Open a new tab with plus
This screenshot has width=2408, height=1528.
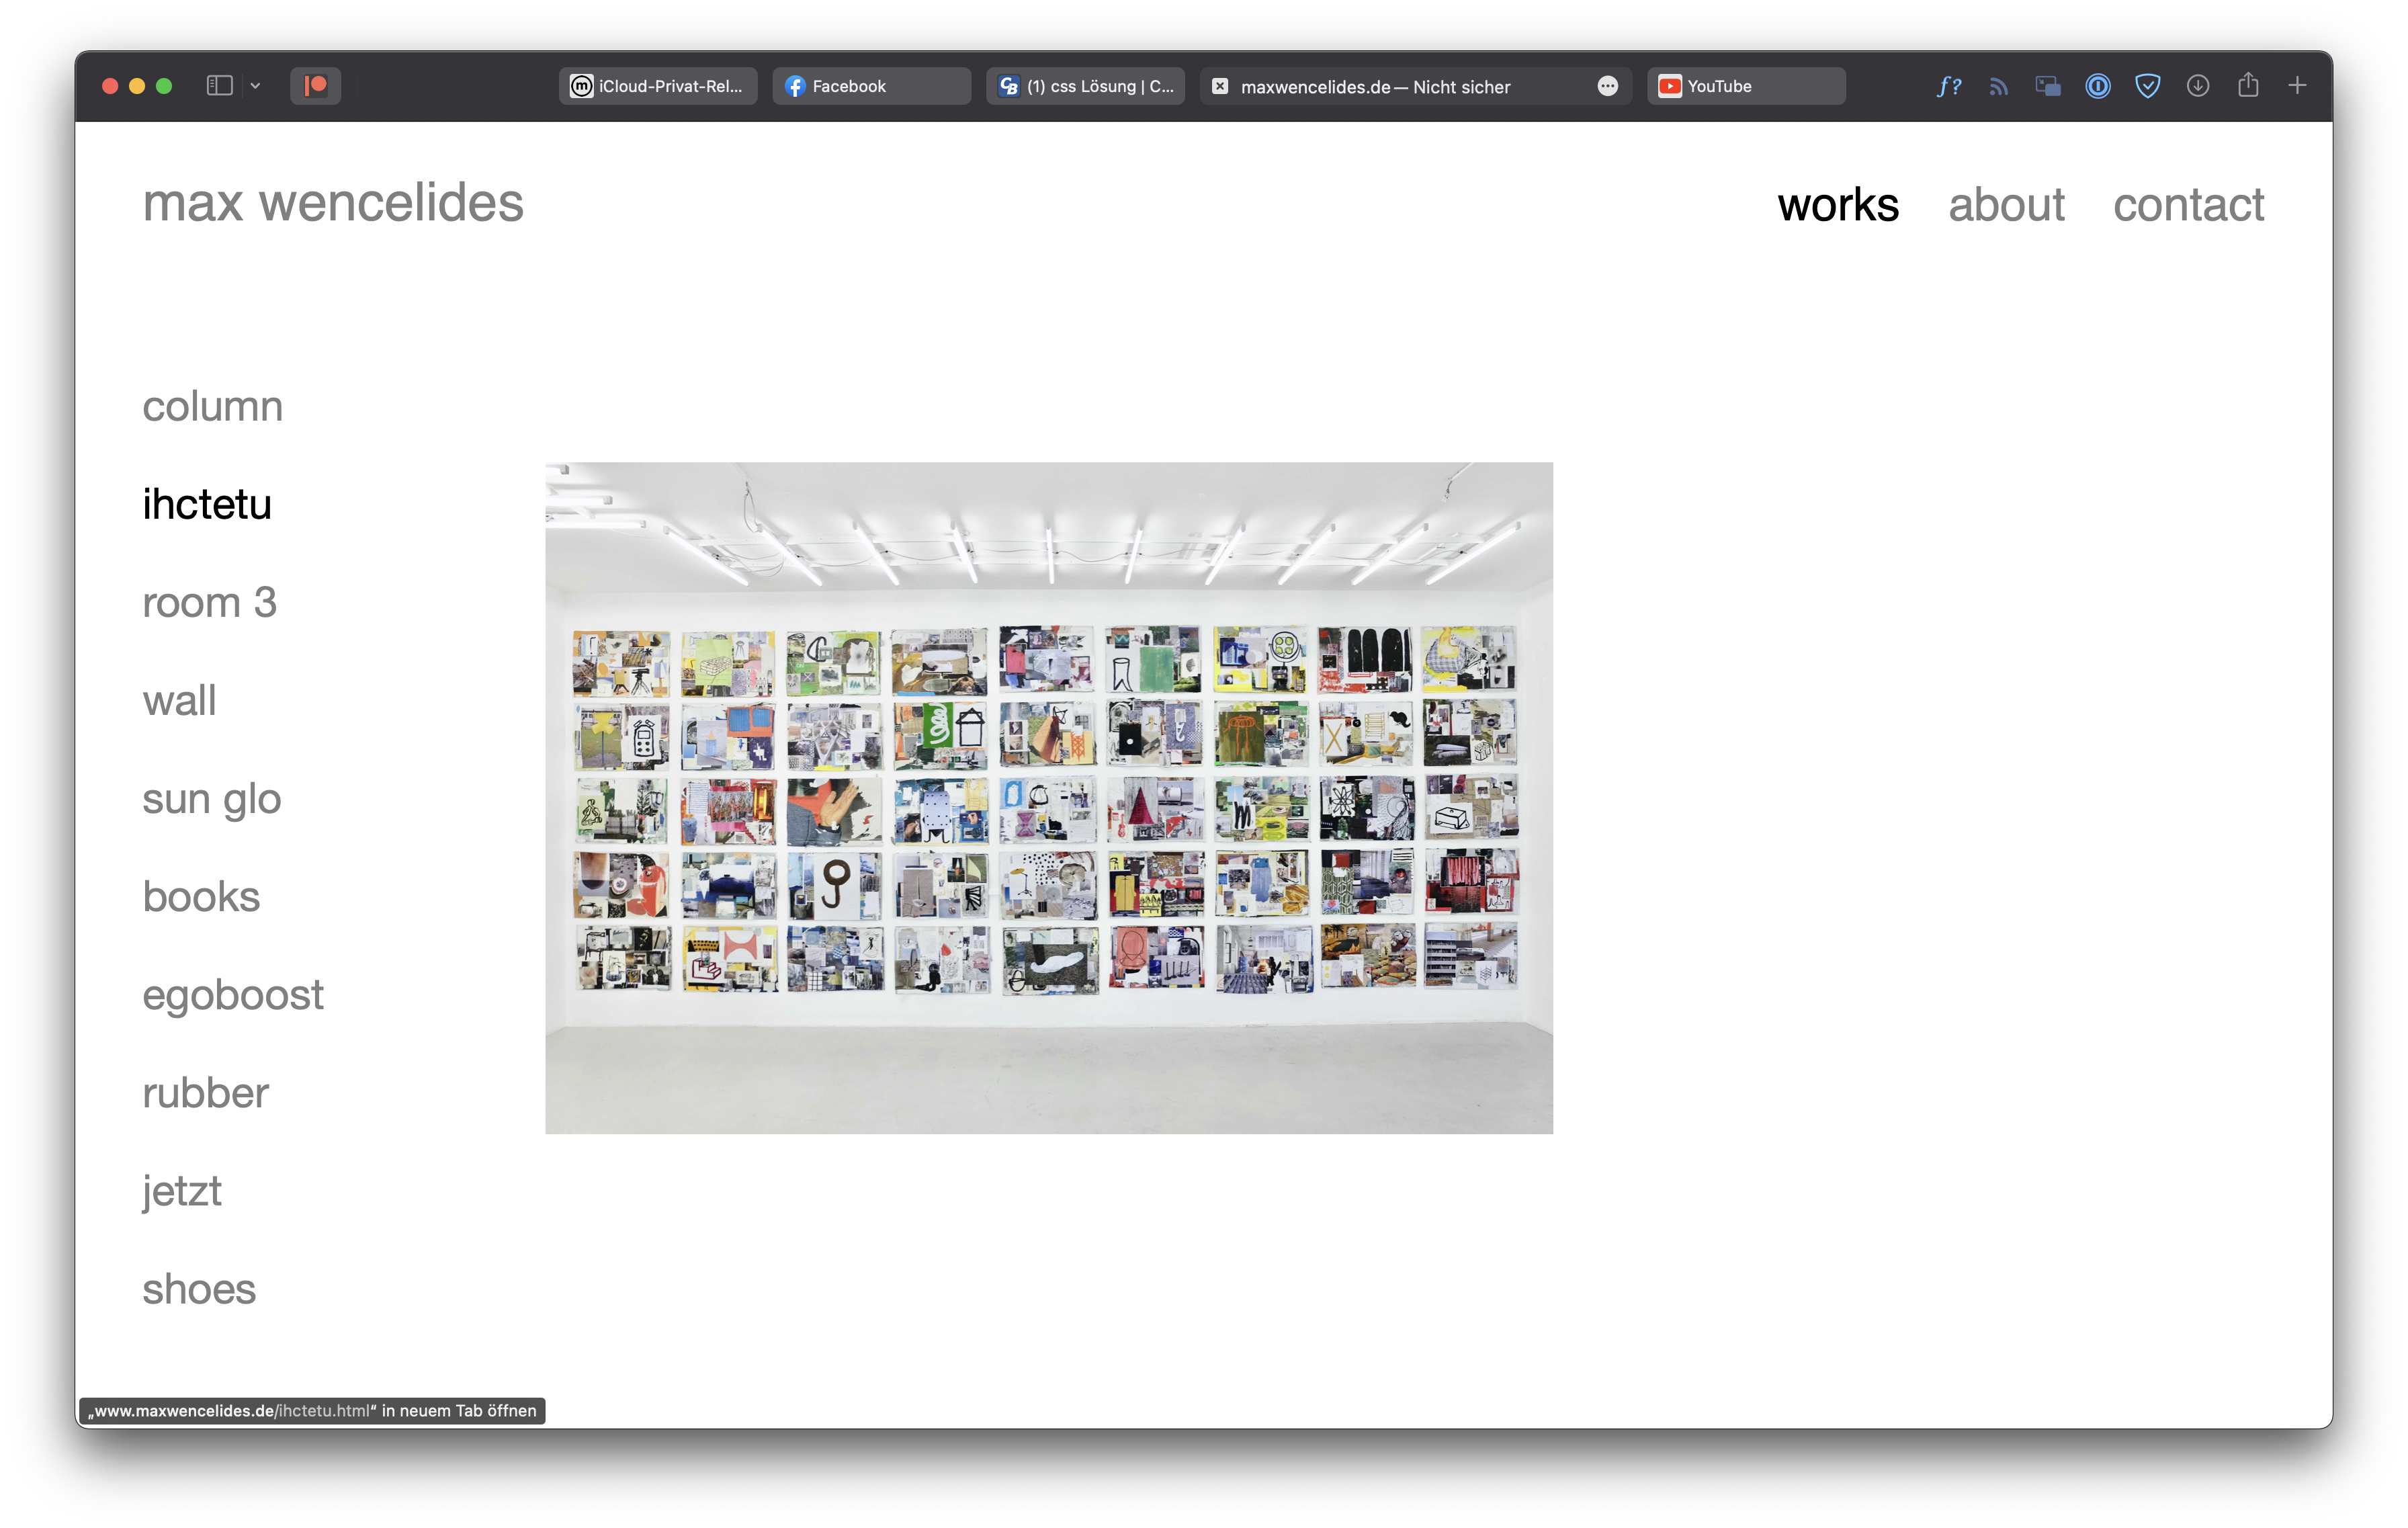[2297, 86]
